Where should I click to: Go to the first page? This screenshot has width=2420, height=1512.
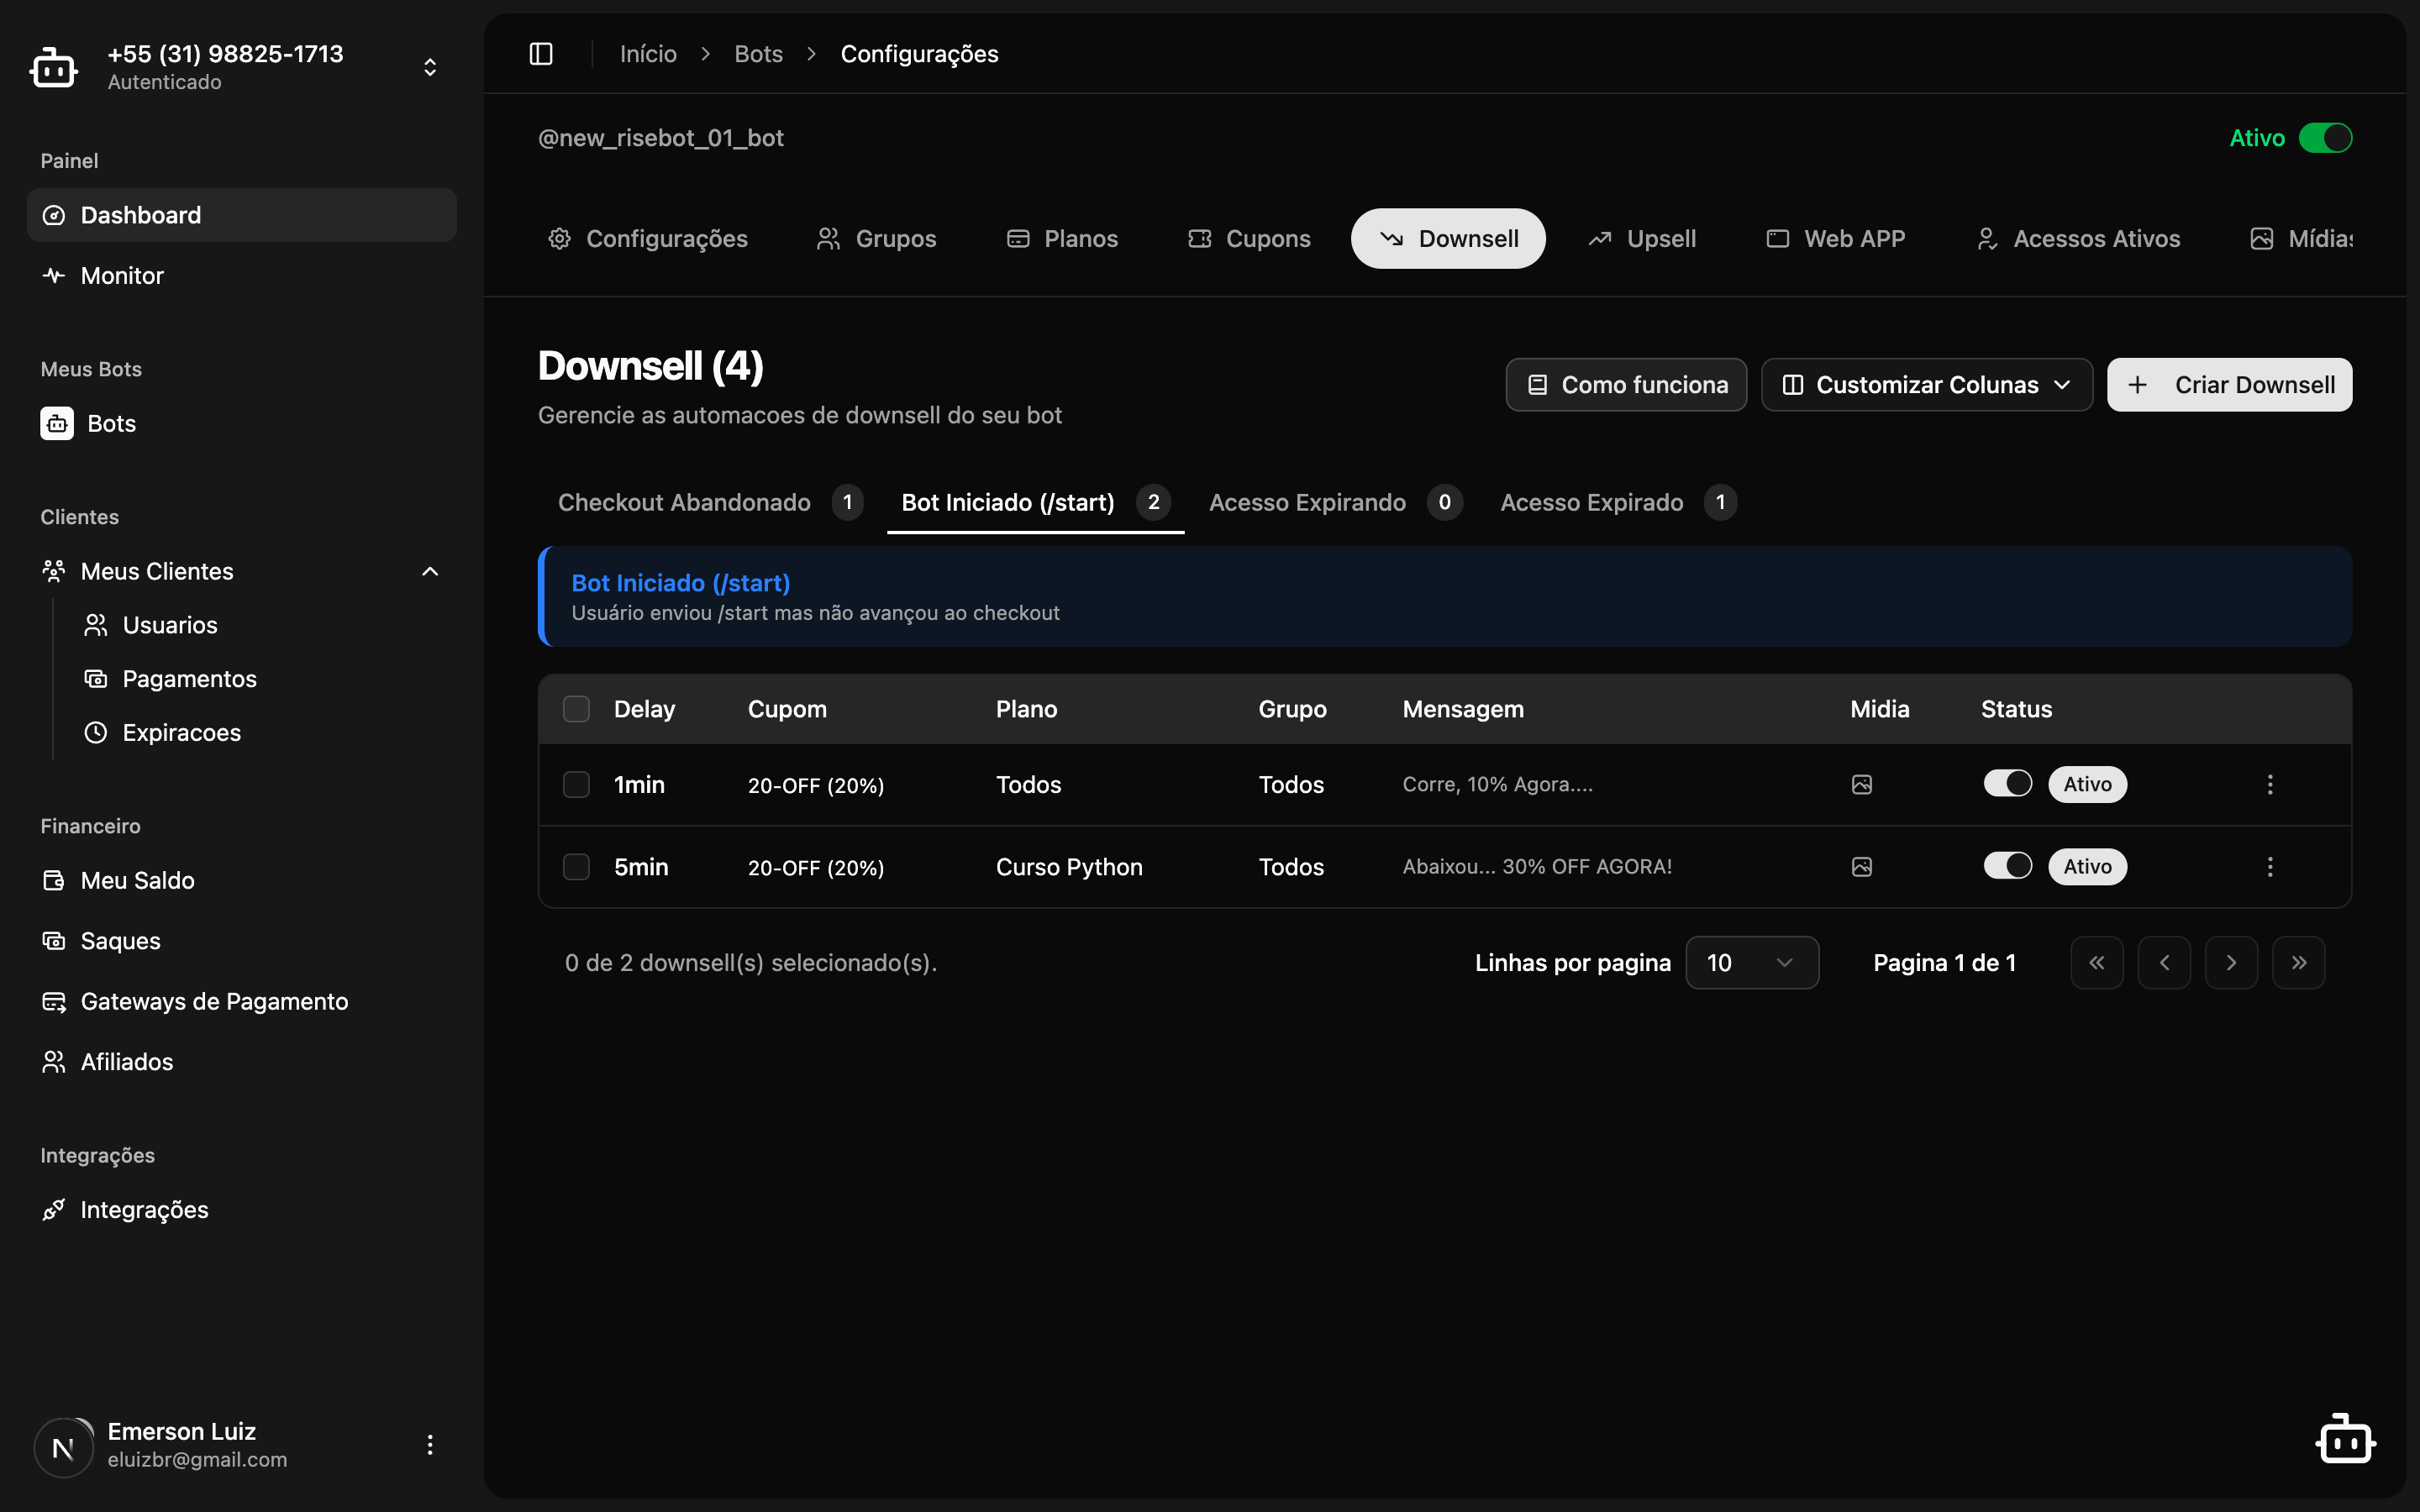tap(2097, 963)
